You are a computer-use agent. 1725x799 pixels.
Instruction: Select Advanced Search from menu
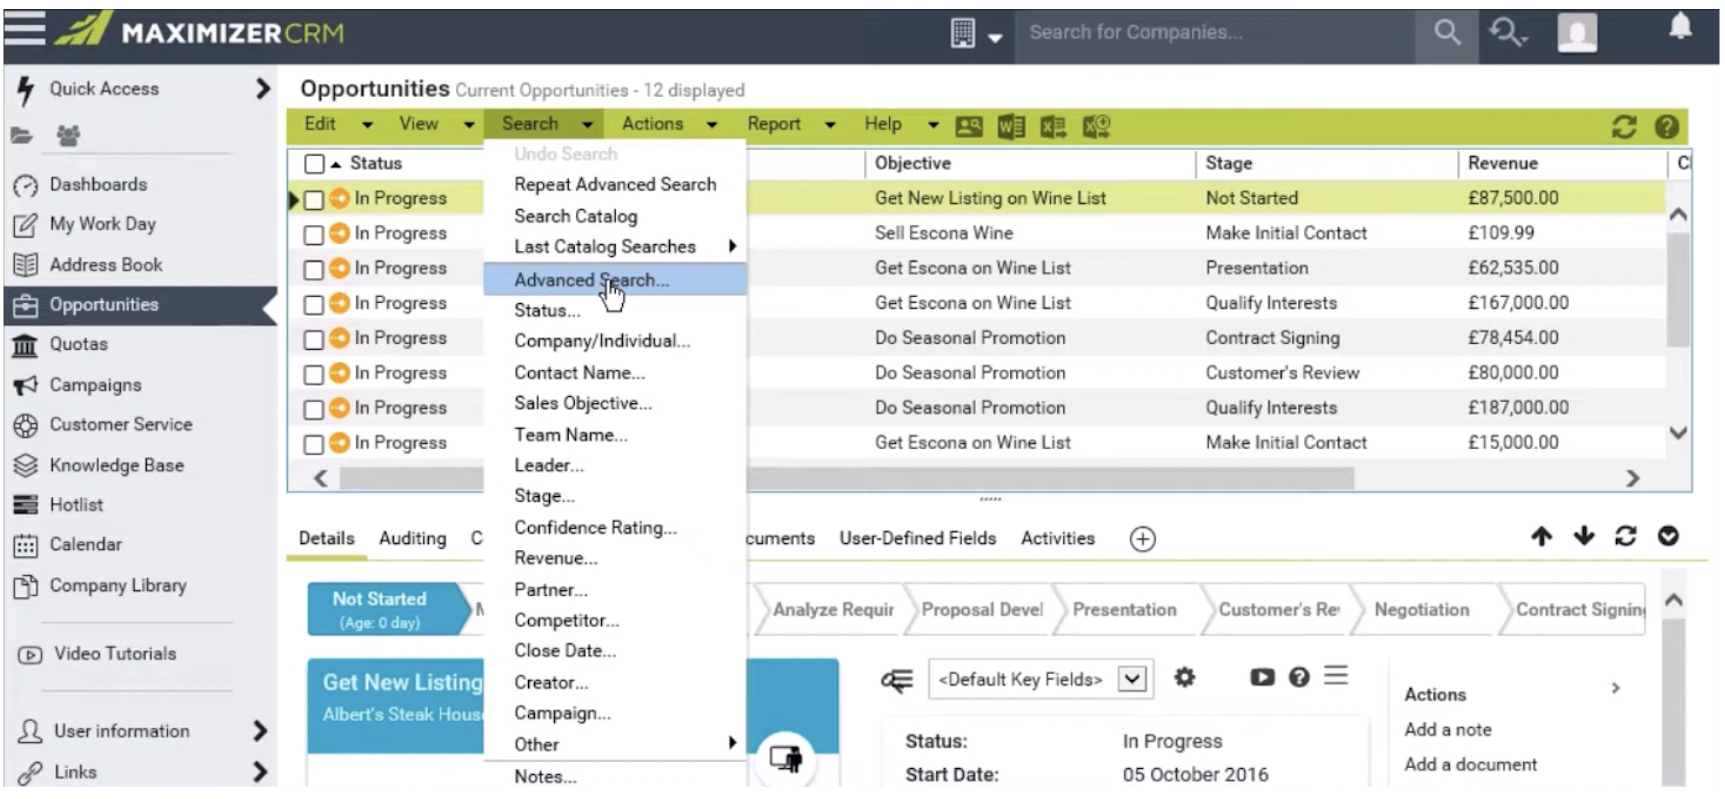pos(615,280)
